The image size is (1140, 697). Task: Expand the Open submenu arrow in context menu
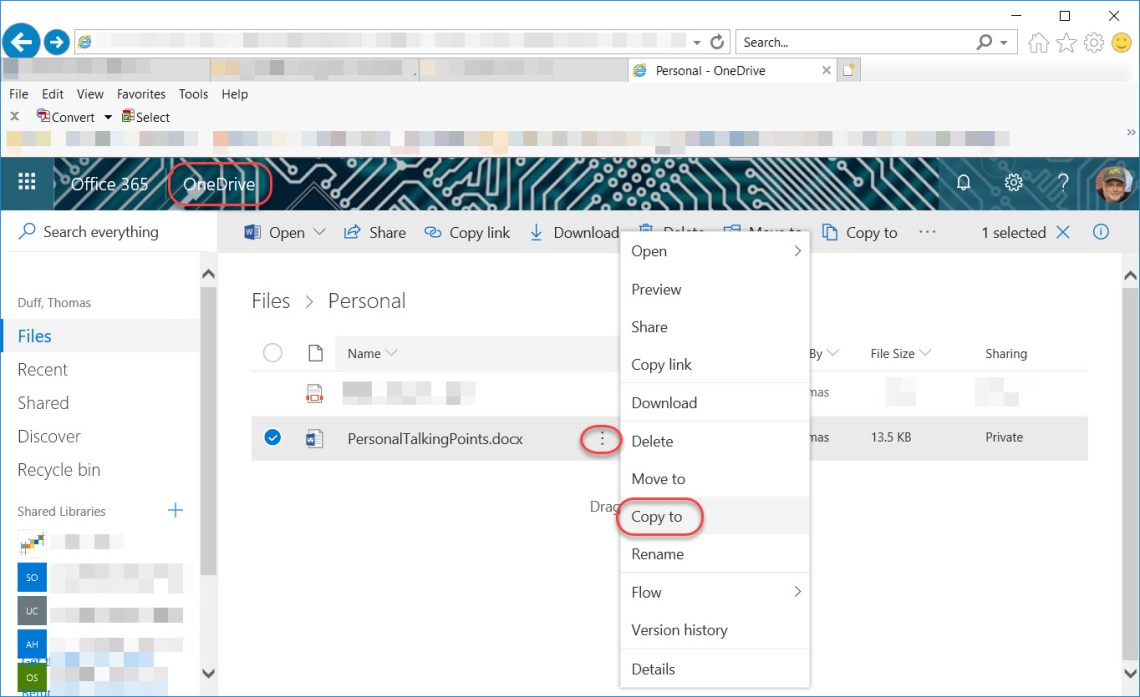pyautogui.click(x=797, y=252)
